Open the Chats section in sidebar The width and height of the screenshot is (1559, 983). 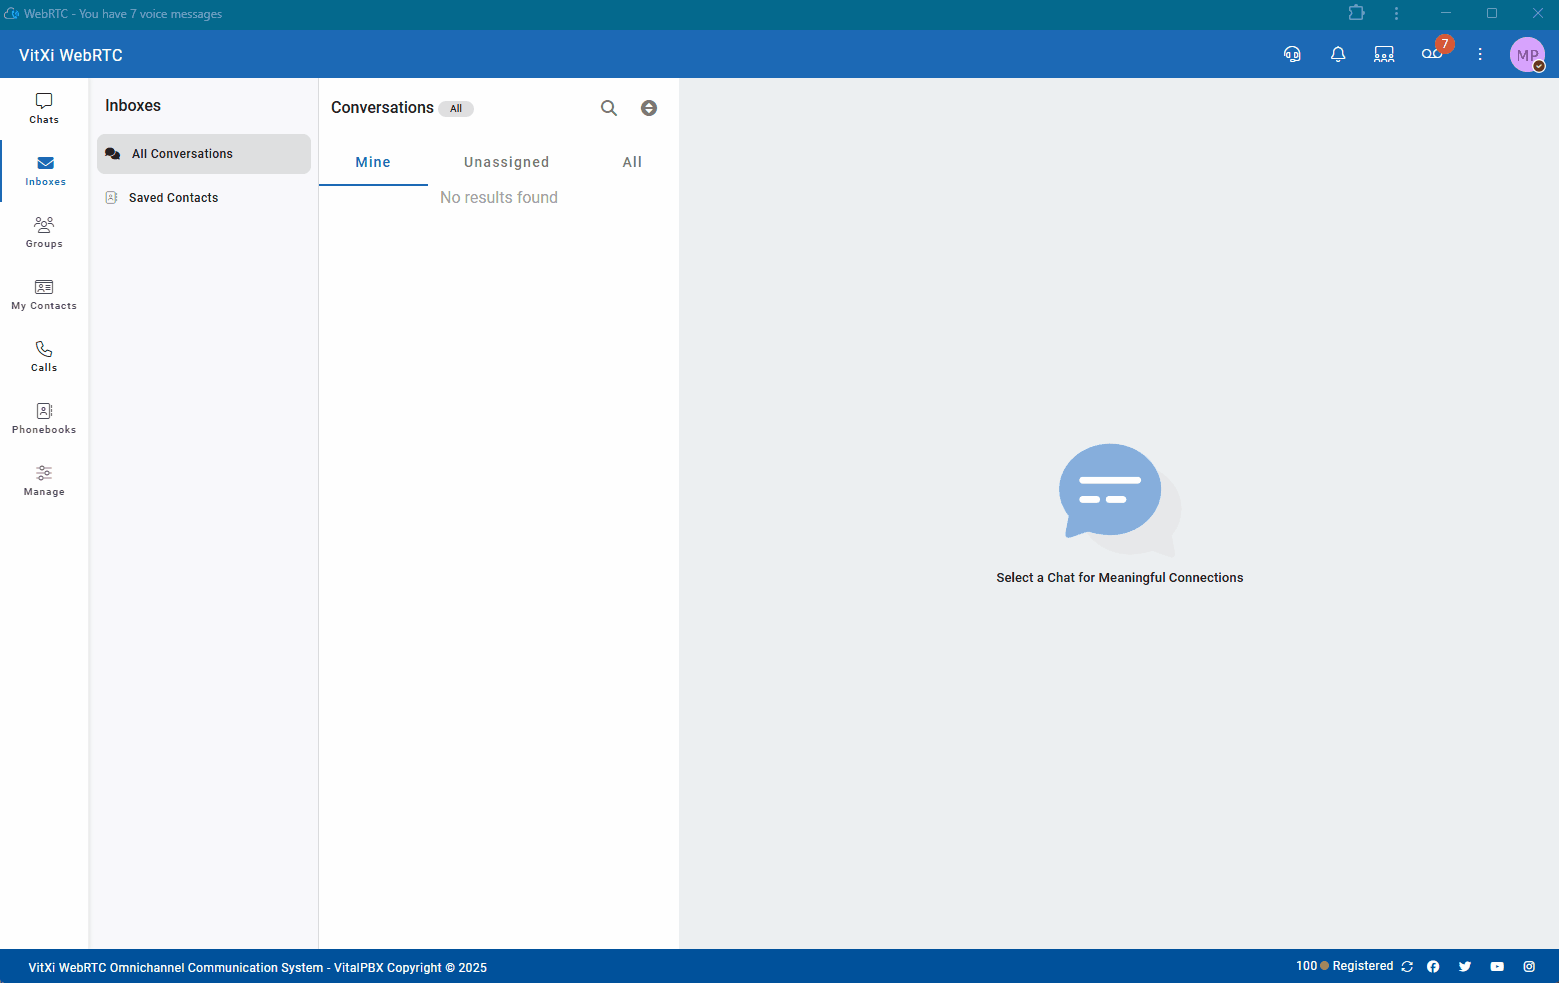(x=44, y=108)
